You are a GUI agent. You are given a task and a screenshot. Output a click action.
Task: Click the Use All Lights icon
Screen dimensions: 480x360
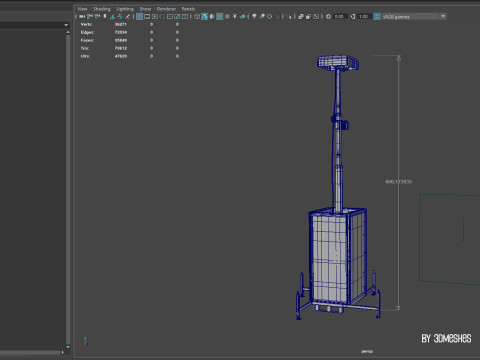tap(235, 16)
